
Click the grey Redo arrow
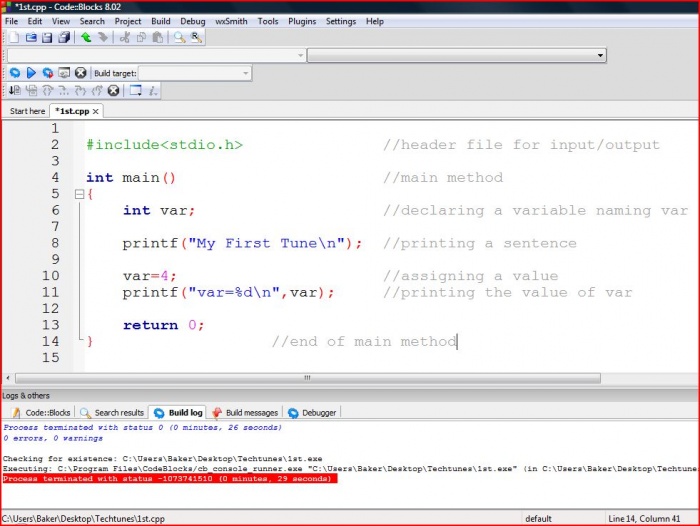coord(103,38)
